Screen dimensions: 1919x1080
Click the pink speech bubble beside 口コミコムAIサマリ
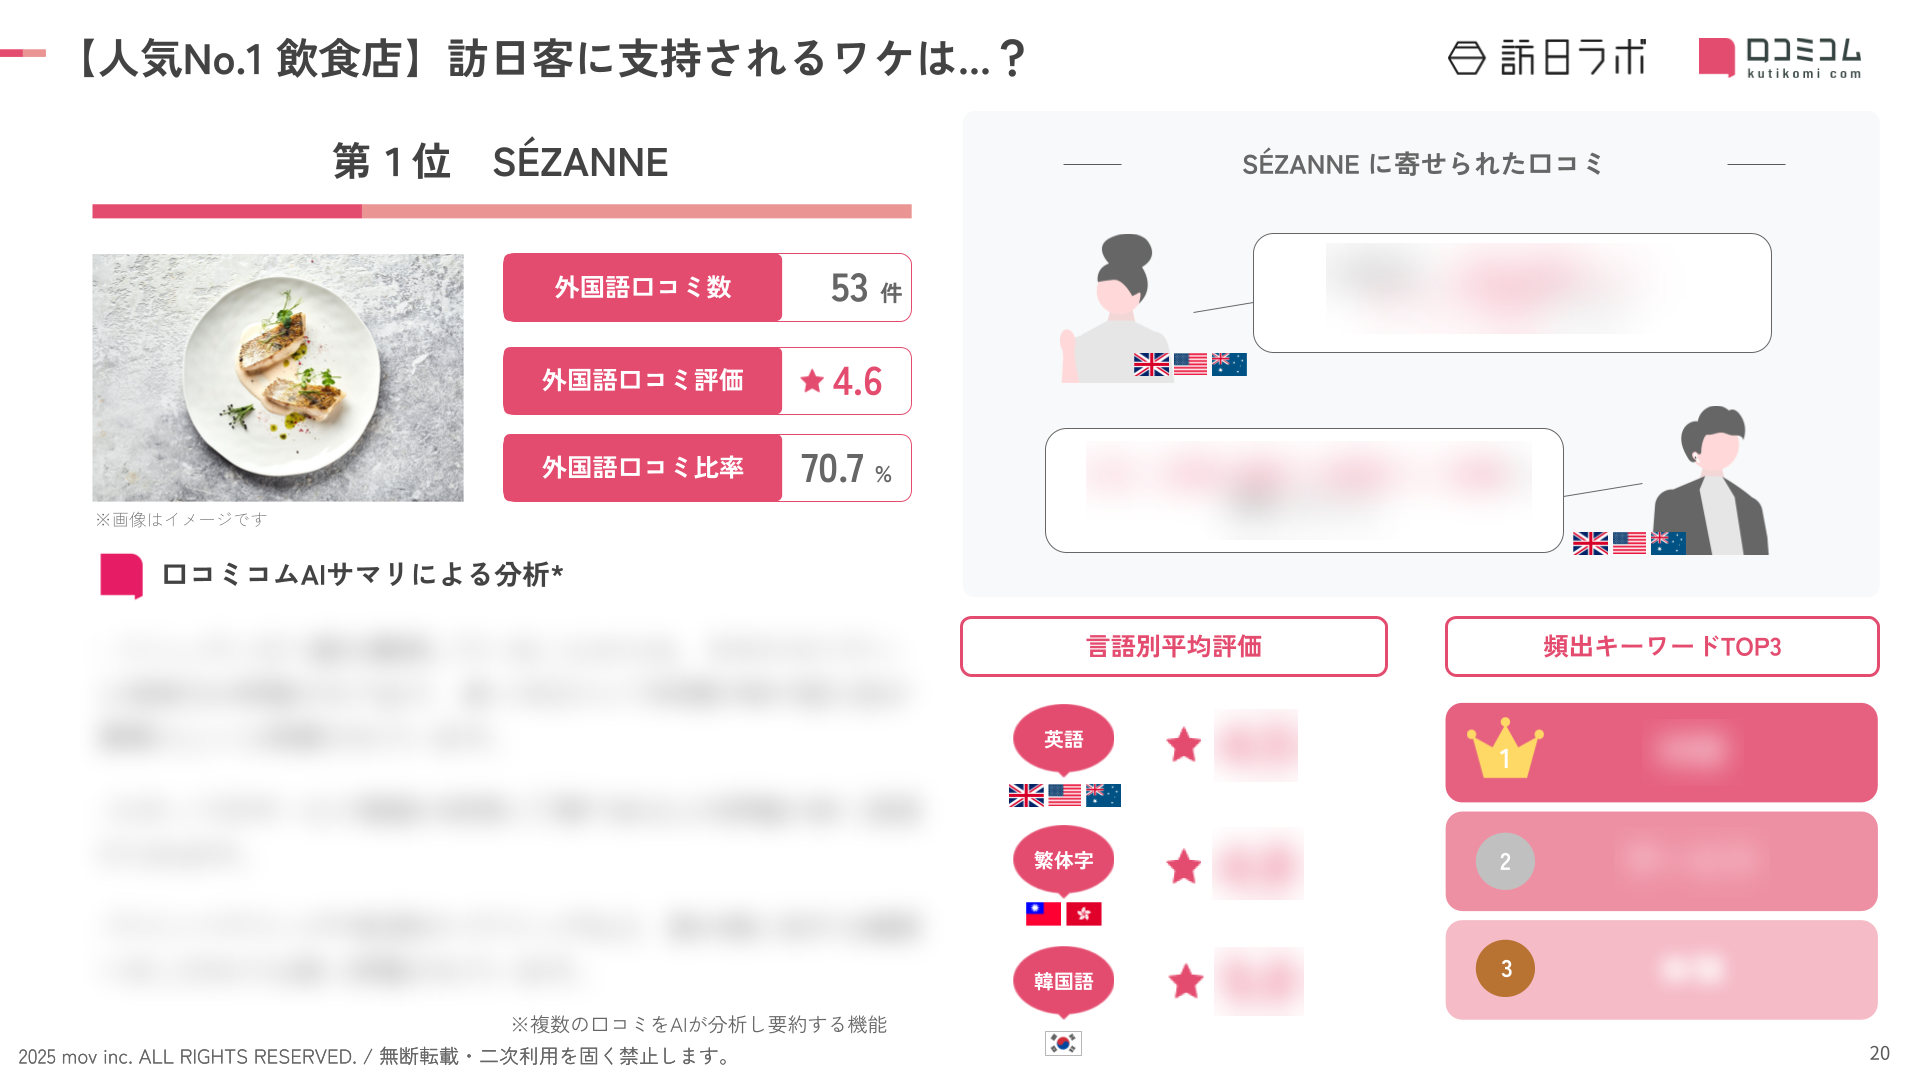point(122,575)
